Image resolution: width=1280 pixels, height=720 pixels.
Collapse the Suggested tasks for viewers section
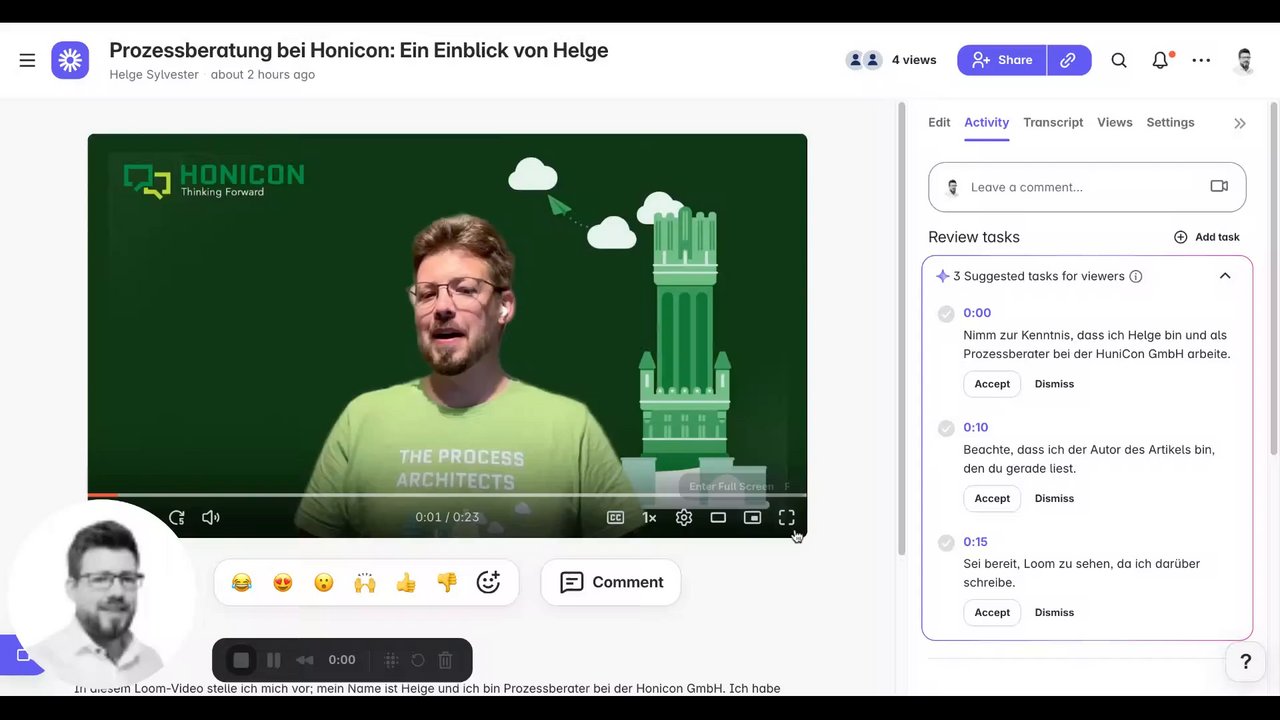(x=1225, y=276)
